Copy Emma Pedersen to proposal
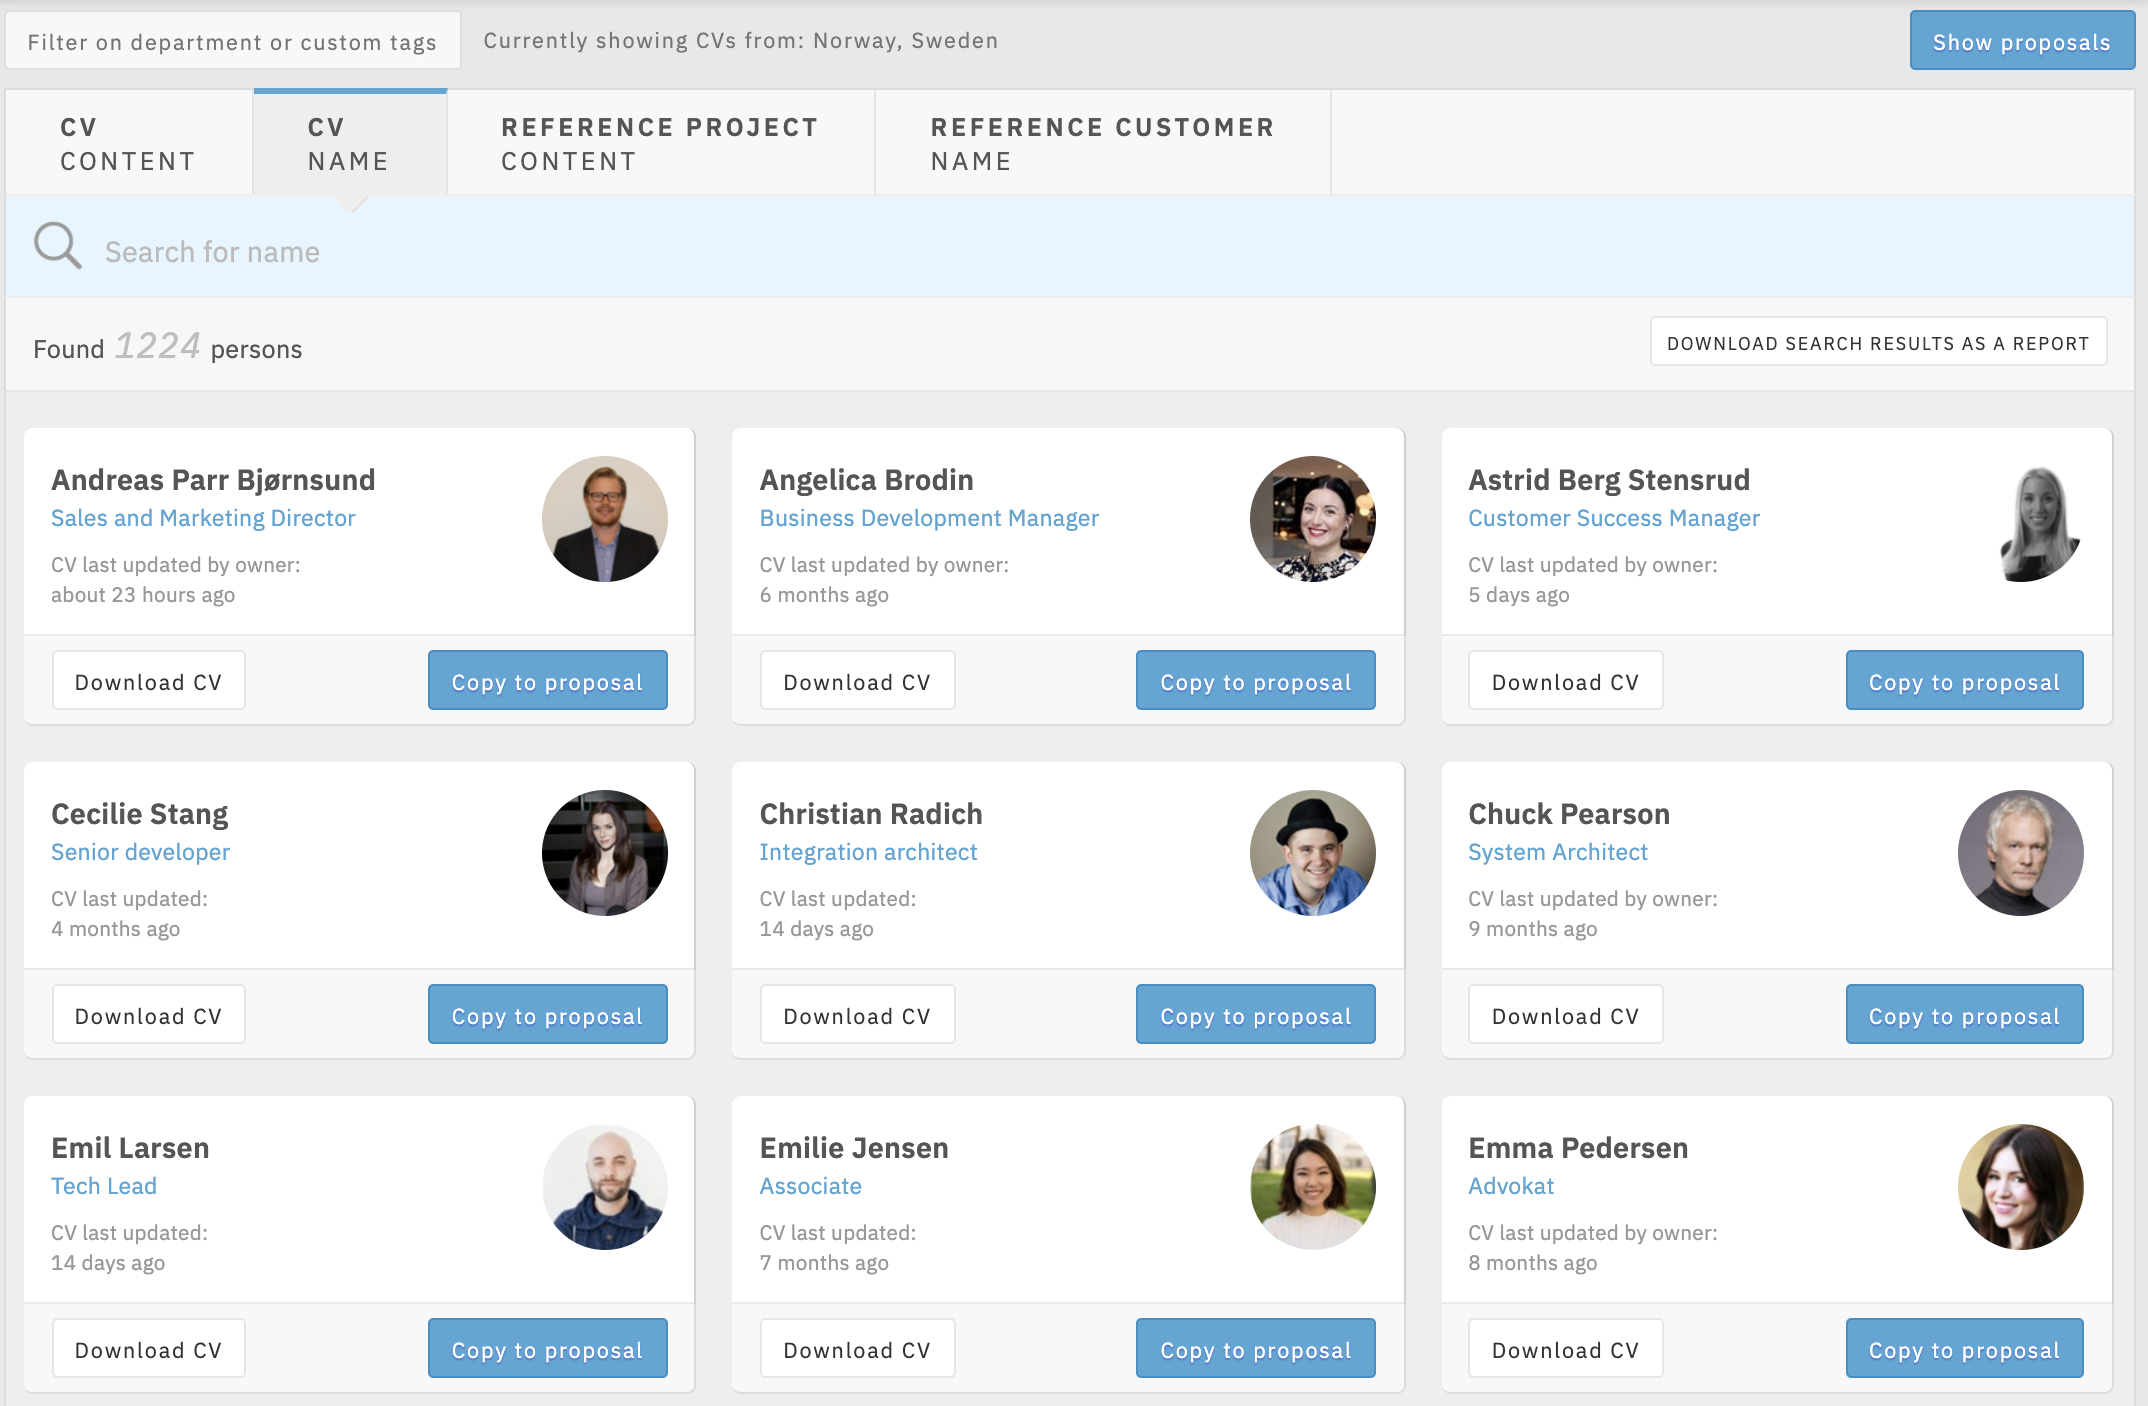The width and height of the screenshot is (2148, 1406). 1965,1350
